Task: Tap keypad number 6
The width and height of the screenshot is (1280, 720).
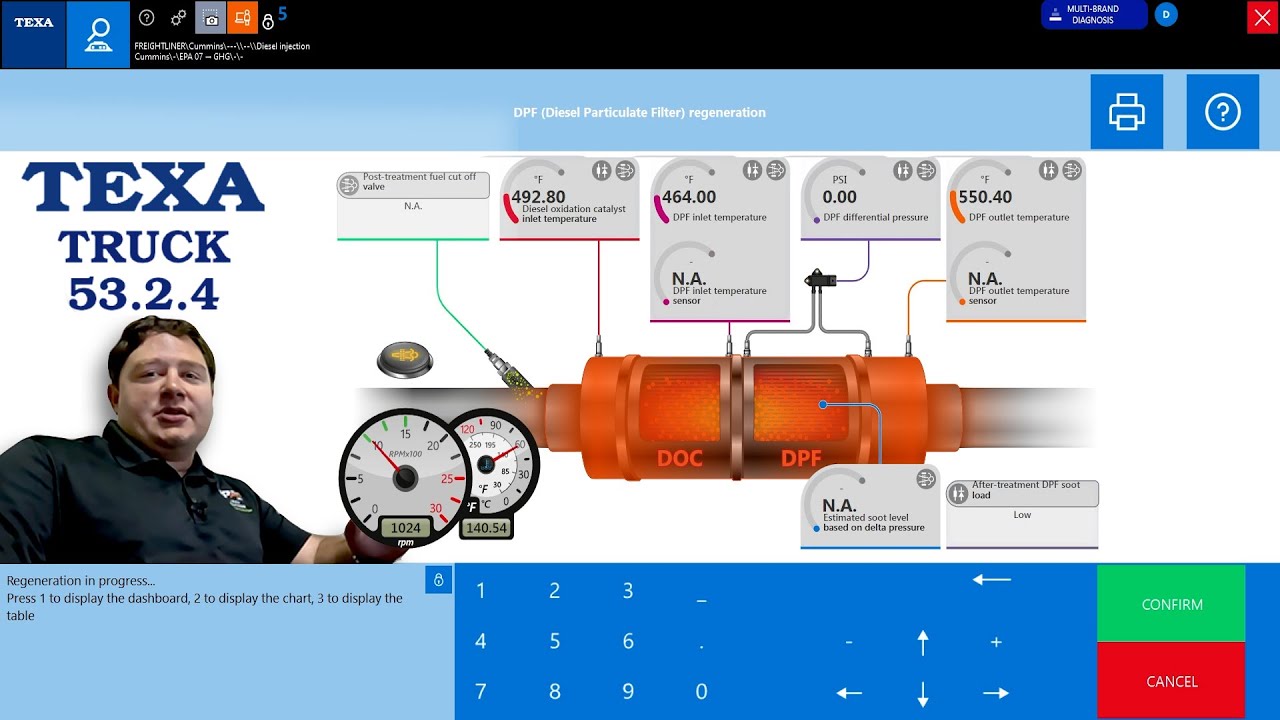Action: 628,641
